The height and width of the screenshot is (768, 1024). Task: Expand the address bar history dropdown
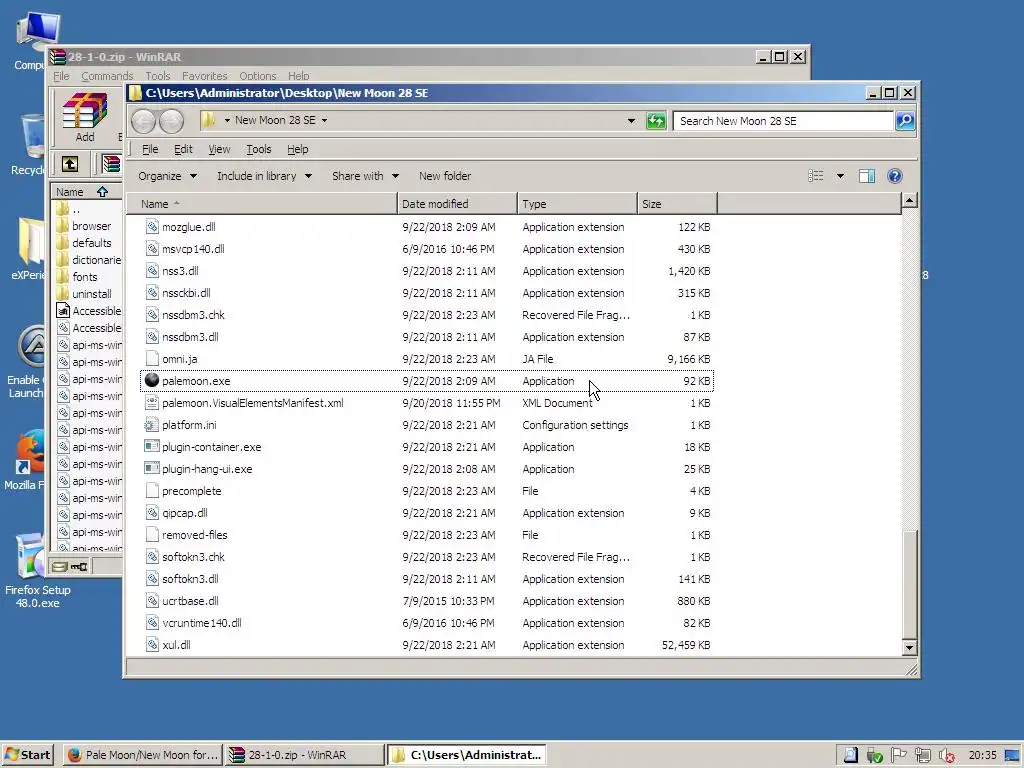pos(631,121)
